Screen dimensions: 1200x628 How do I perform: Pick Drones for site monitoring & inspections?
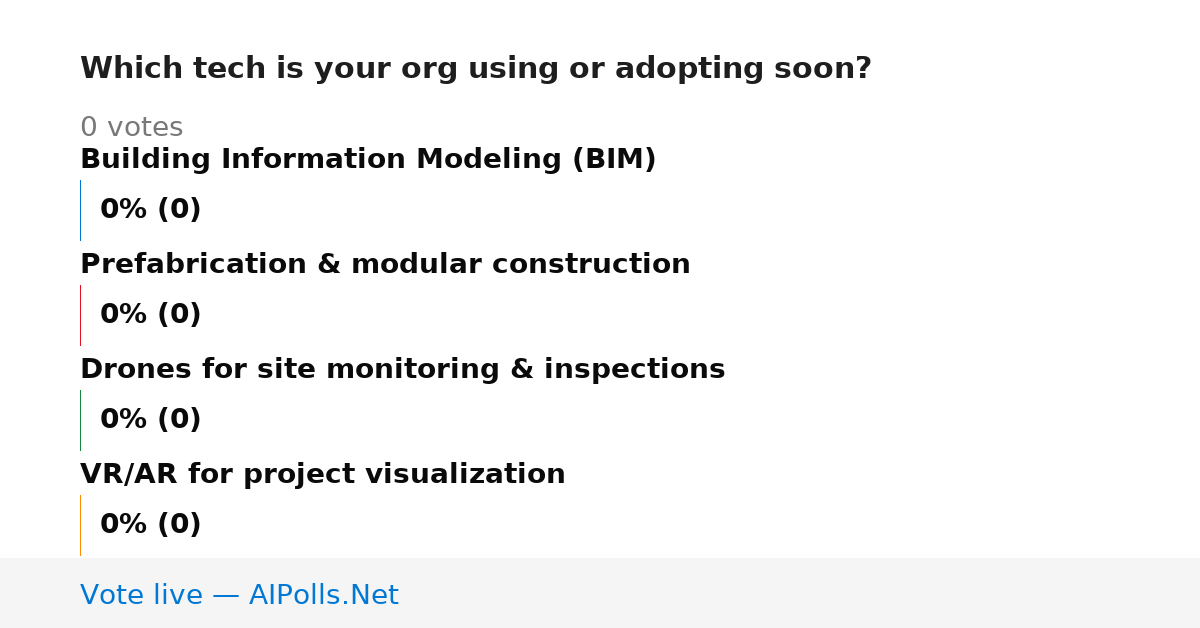tap(402, 370)
